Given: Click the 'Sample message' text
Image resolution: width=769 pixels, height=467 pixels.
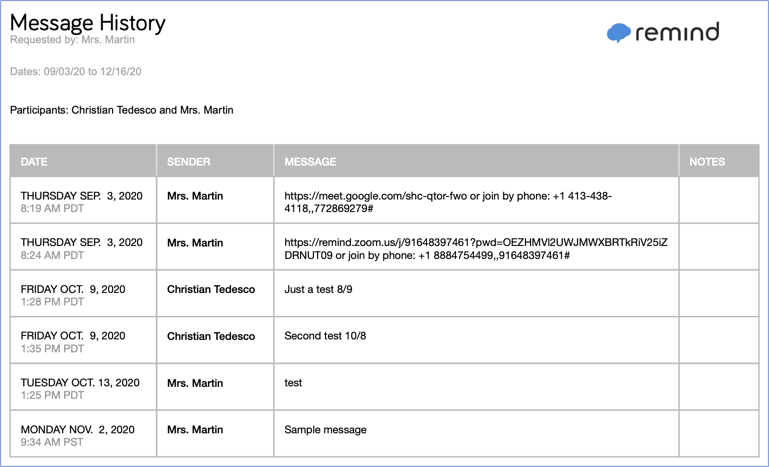Looking at the screenshot, I should coord(325,429).
